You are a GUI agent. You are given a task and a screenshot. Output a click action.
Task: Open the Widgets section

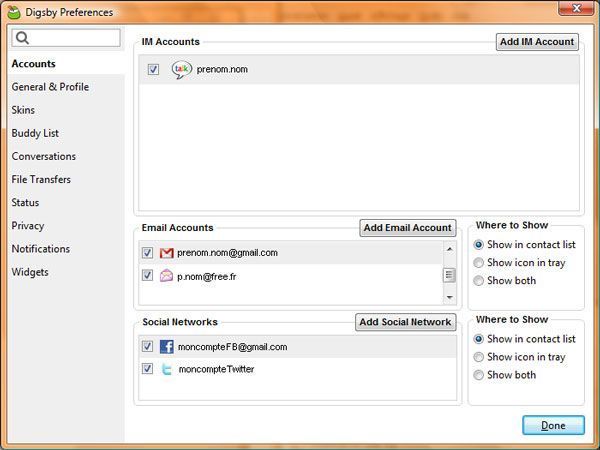coord(30,272)
